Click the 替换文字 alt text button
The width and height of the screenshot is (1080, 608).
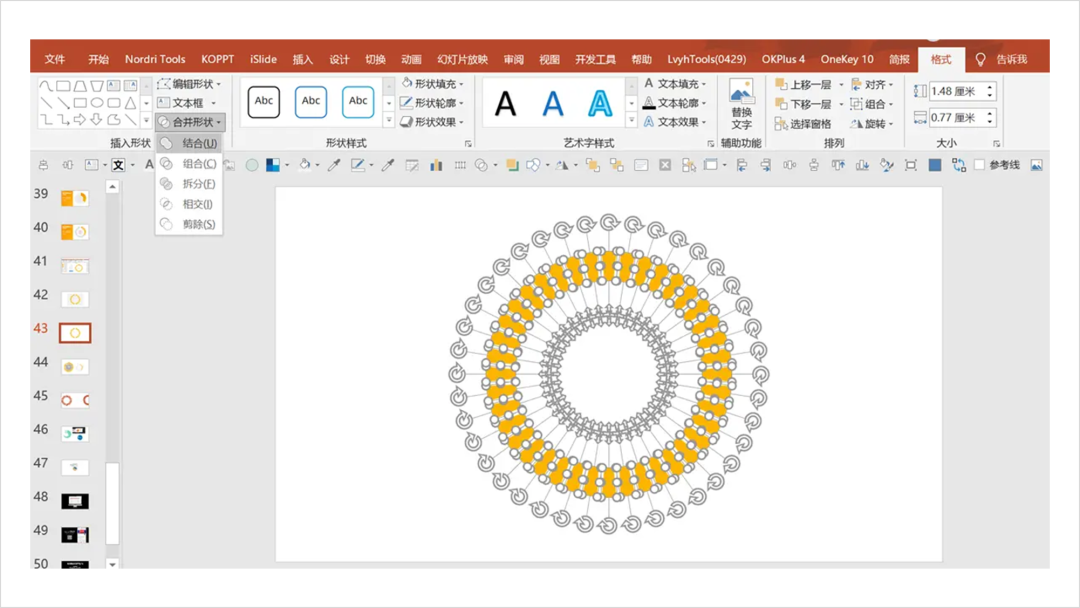(x=741, y=104)
